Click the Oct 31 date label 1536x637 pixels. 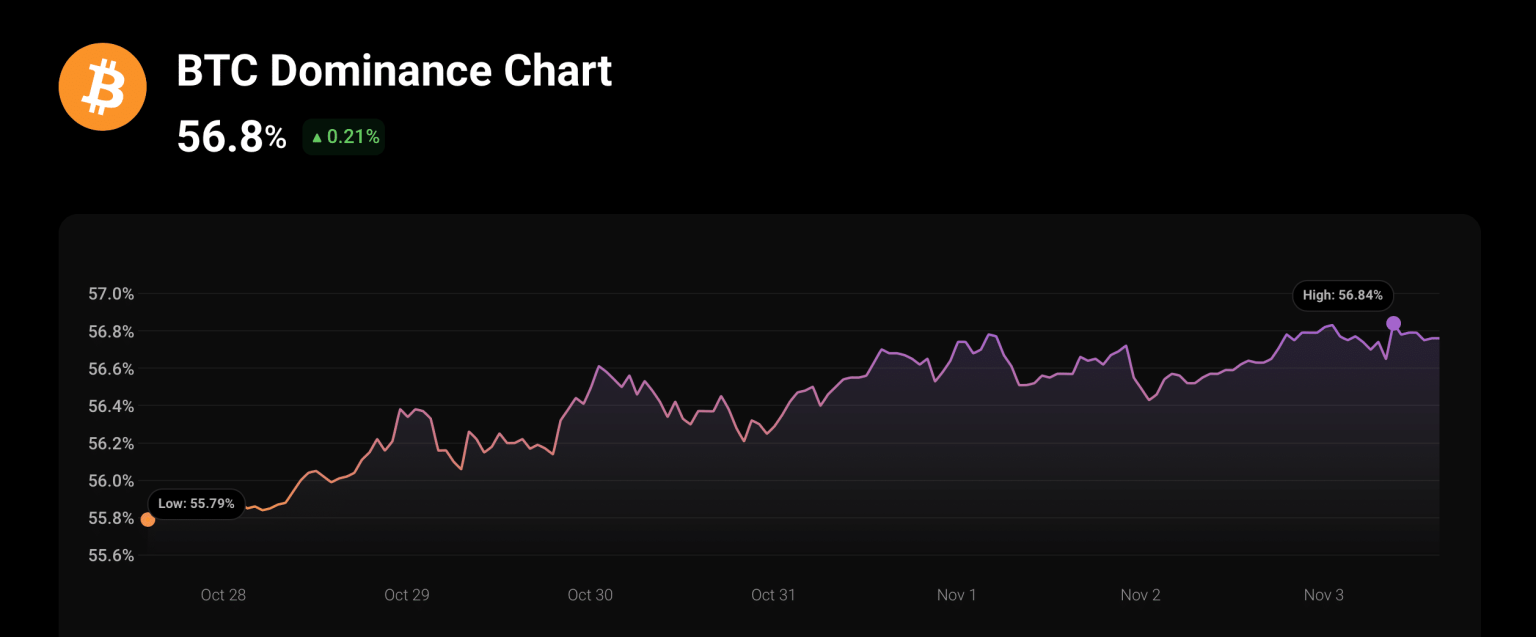773,595
